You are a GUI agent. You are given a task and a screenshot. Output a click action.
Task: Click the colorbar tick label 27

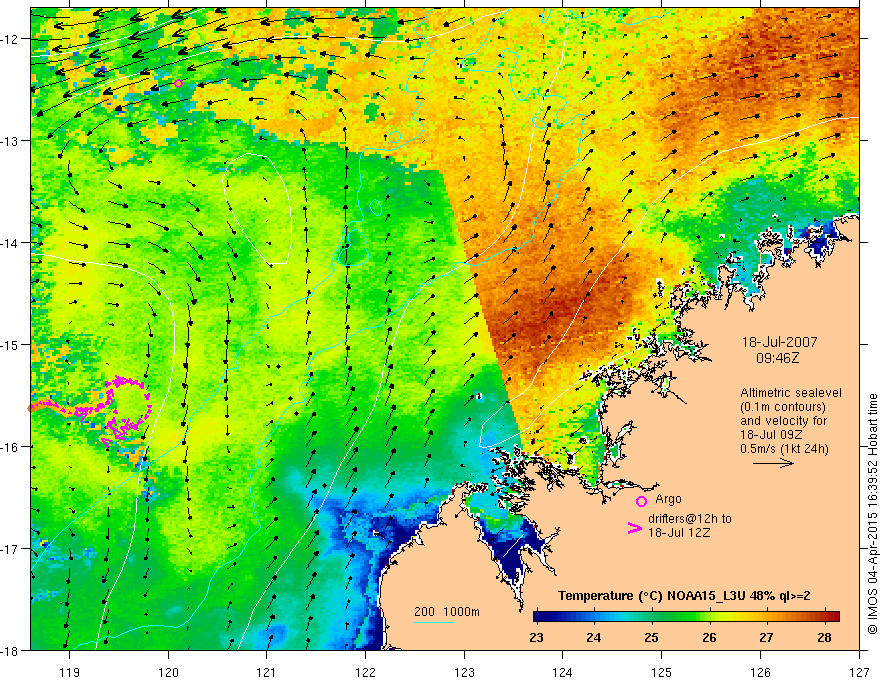click(766, 637)
